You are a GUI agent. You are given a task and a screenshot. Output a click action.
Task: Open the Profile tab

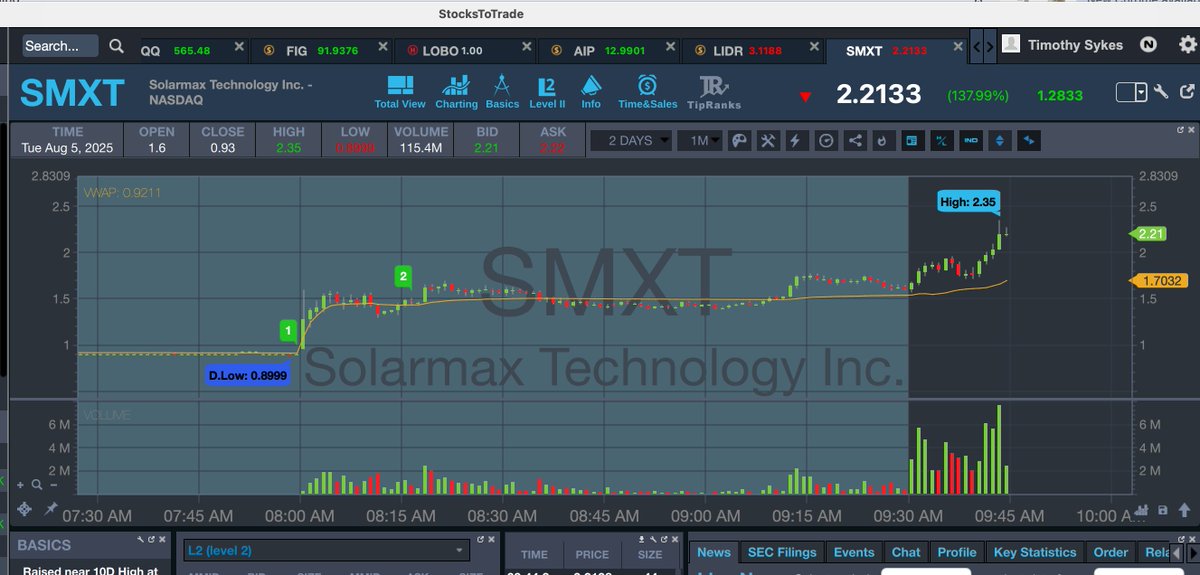click(x=957, y=552)
